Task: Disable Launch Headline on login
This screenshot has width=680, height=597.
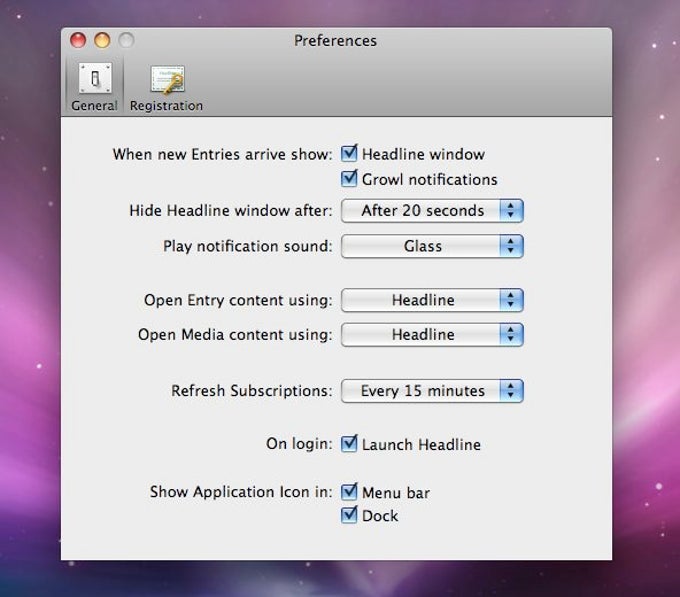Action: (x=349, y=444)
